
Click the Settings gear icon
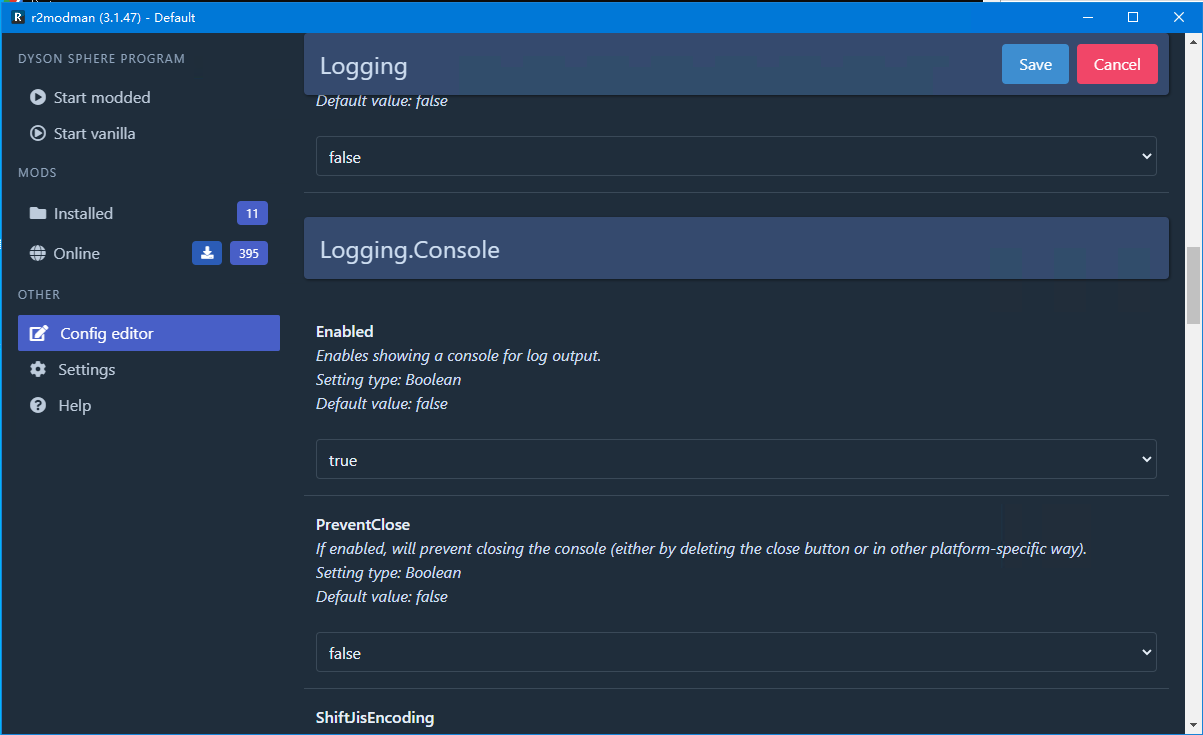[38, 369]
